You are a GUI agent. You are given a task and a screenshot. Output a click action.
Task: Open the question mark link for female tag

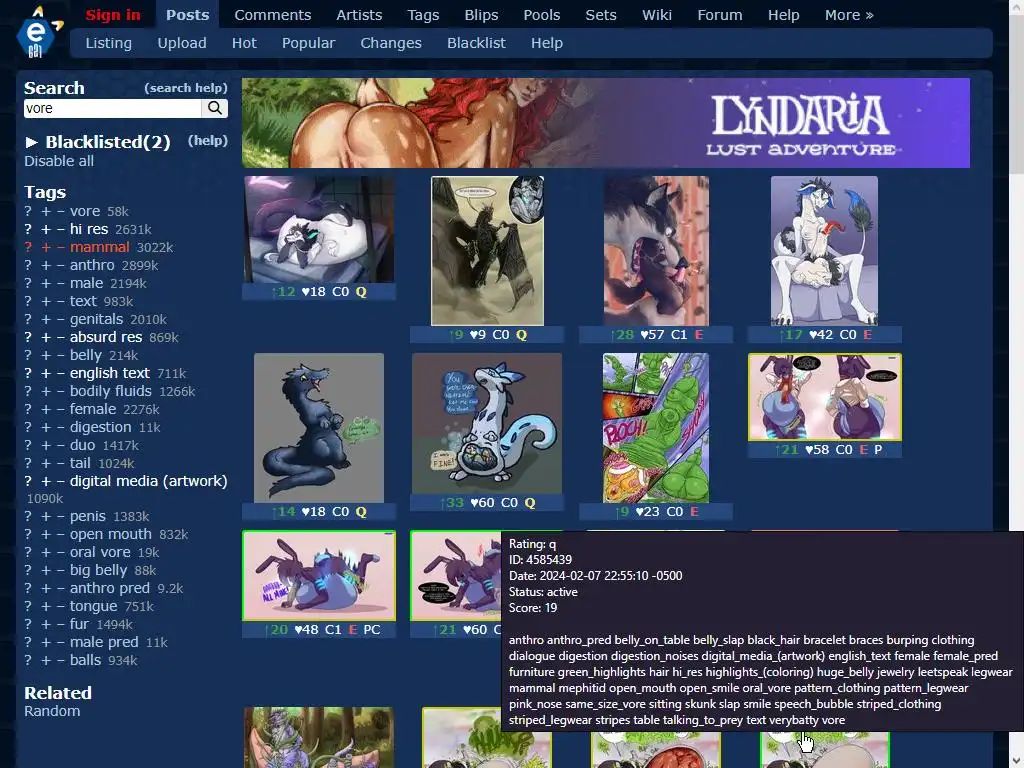pyautogui.click(x=28, y=409)
